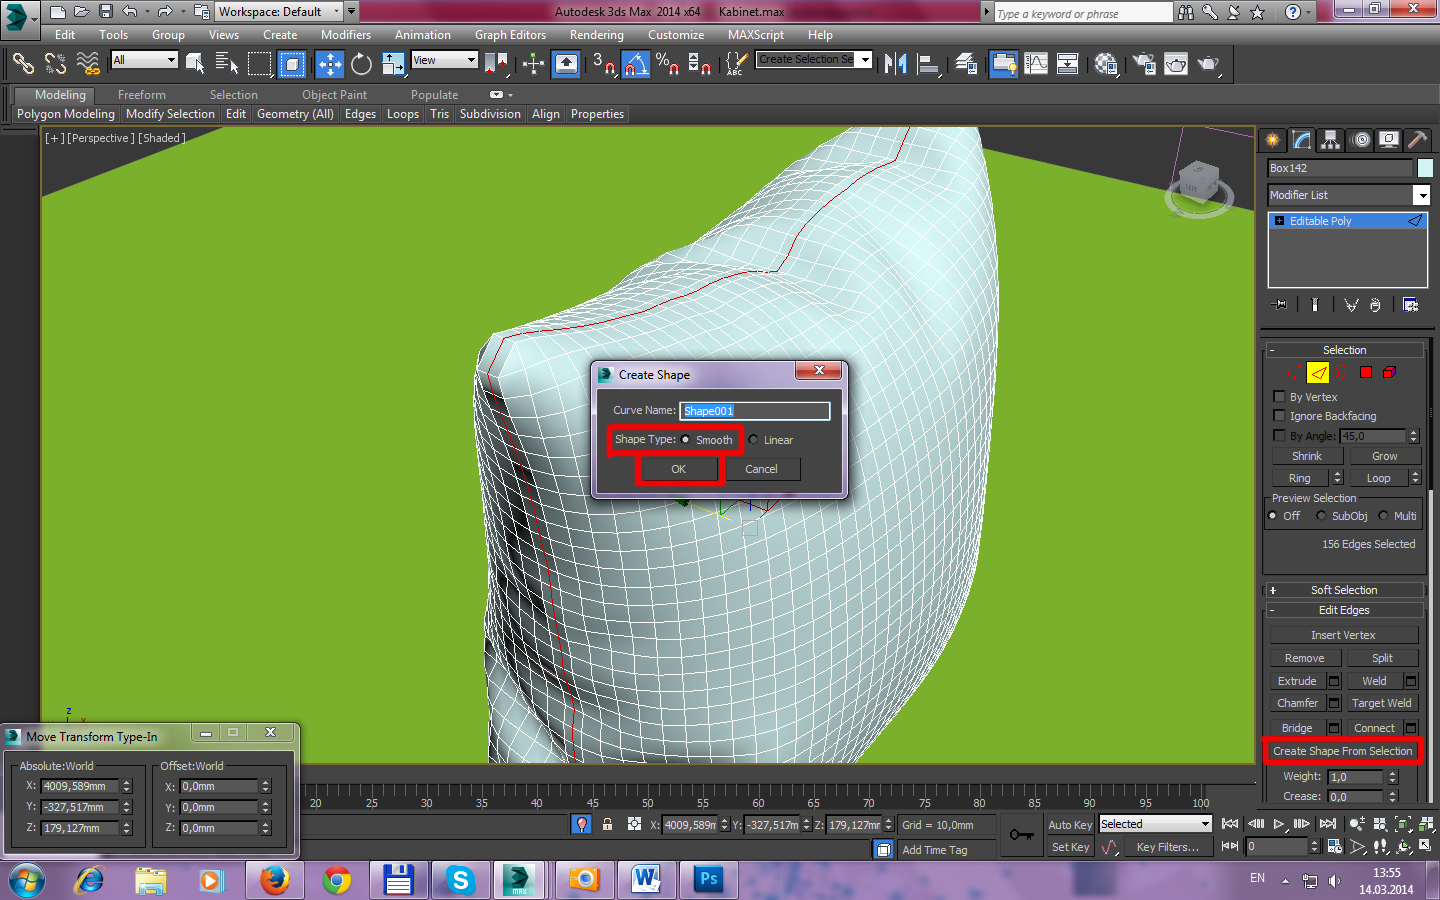The height and width of the screenshot is (900, 1440).
Task: Switch to the Motion command panel tab
Action: click(x=1360, y=140)
